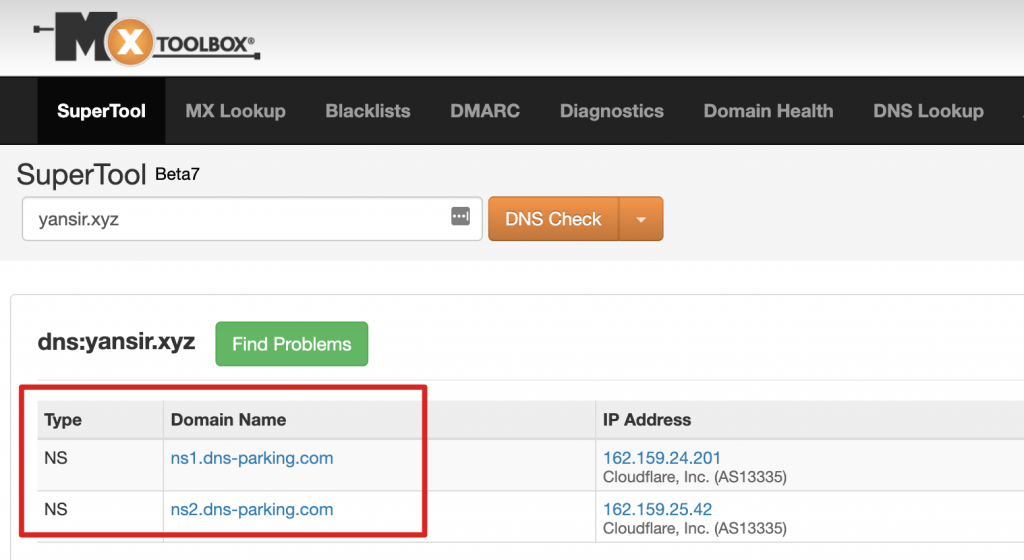Open the ns1.dns-parking.com link
1024x560 pixels.
tap(252, 458)
